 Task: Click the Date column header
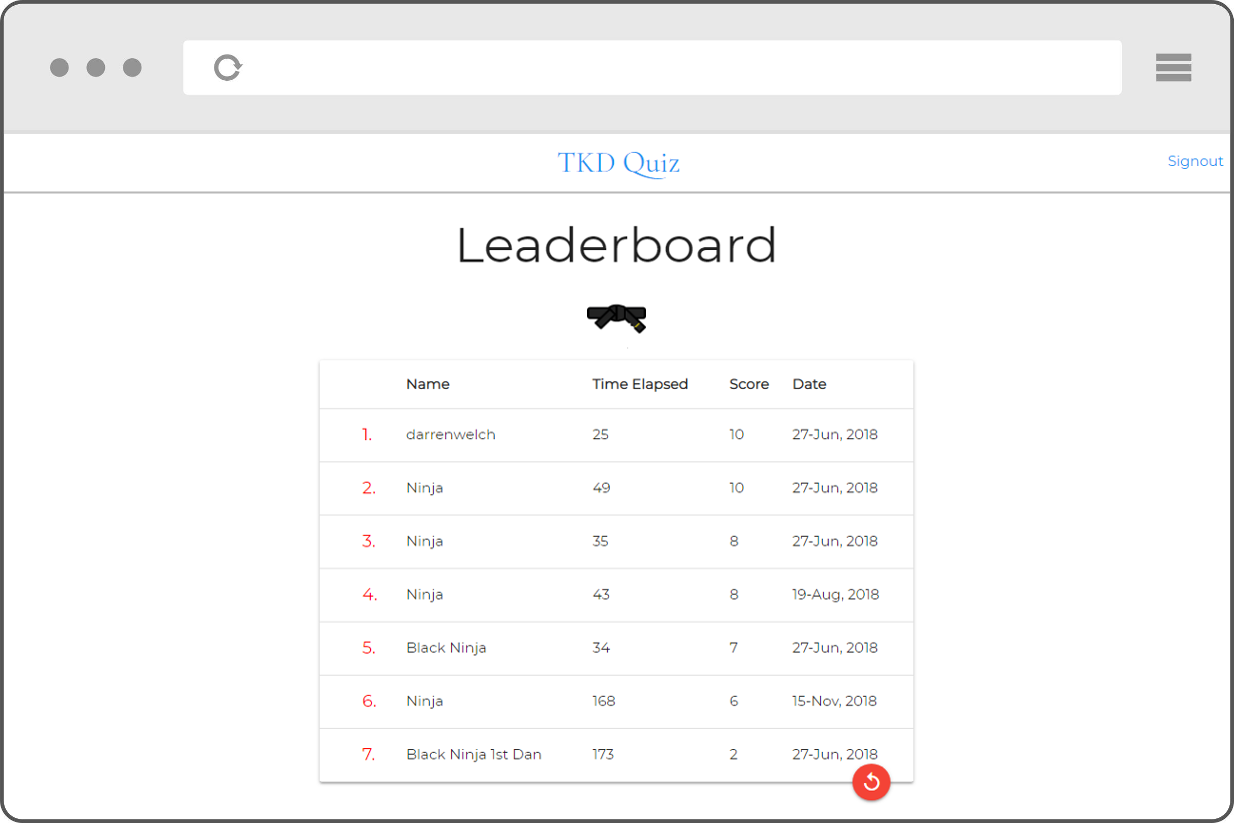click(809, 384)
